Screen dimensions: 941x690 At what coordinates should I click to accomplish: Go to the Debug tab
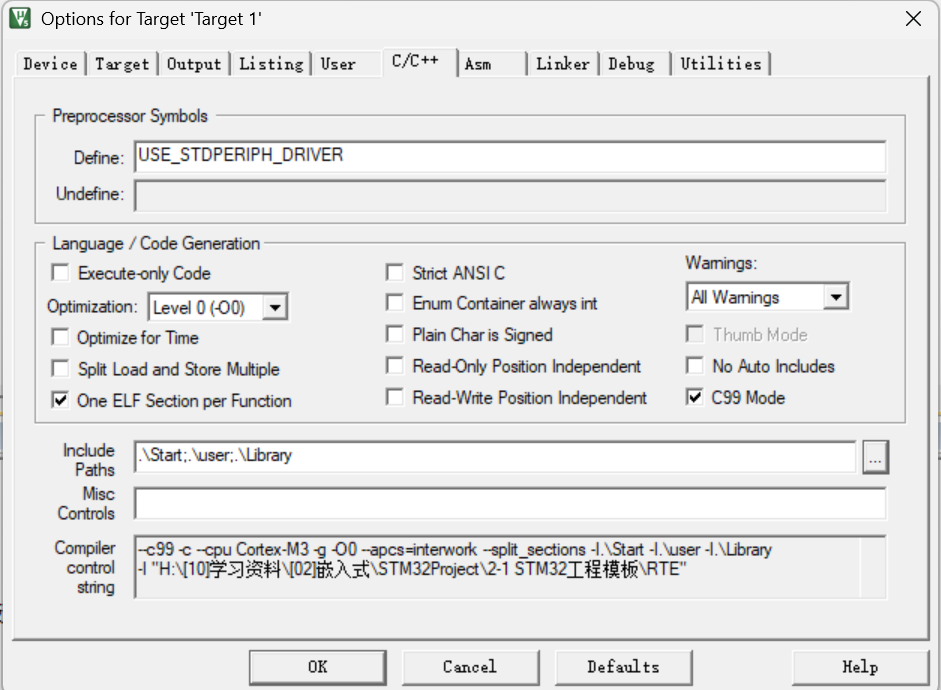point(631,64)
